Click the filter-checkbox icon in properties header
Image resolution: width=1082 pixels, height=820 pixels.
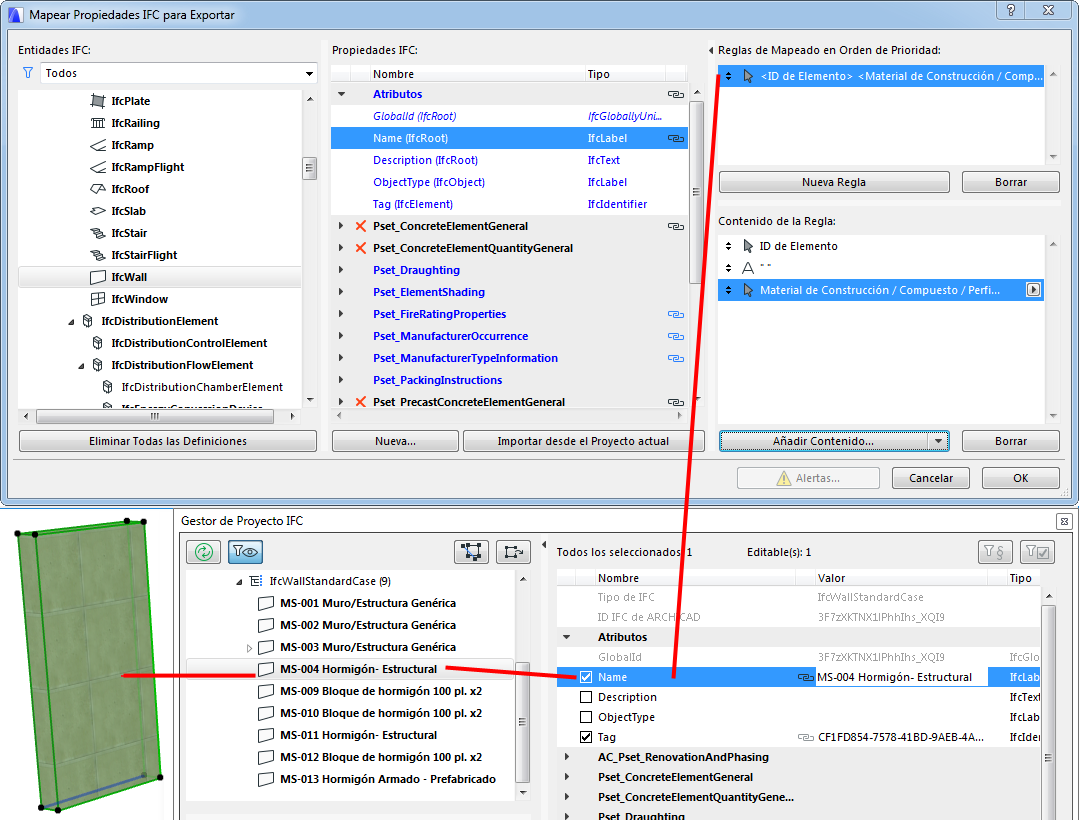point(1037,551)
